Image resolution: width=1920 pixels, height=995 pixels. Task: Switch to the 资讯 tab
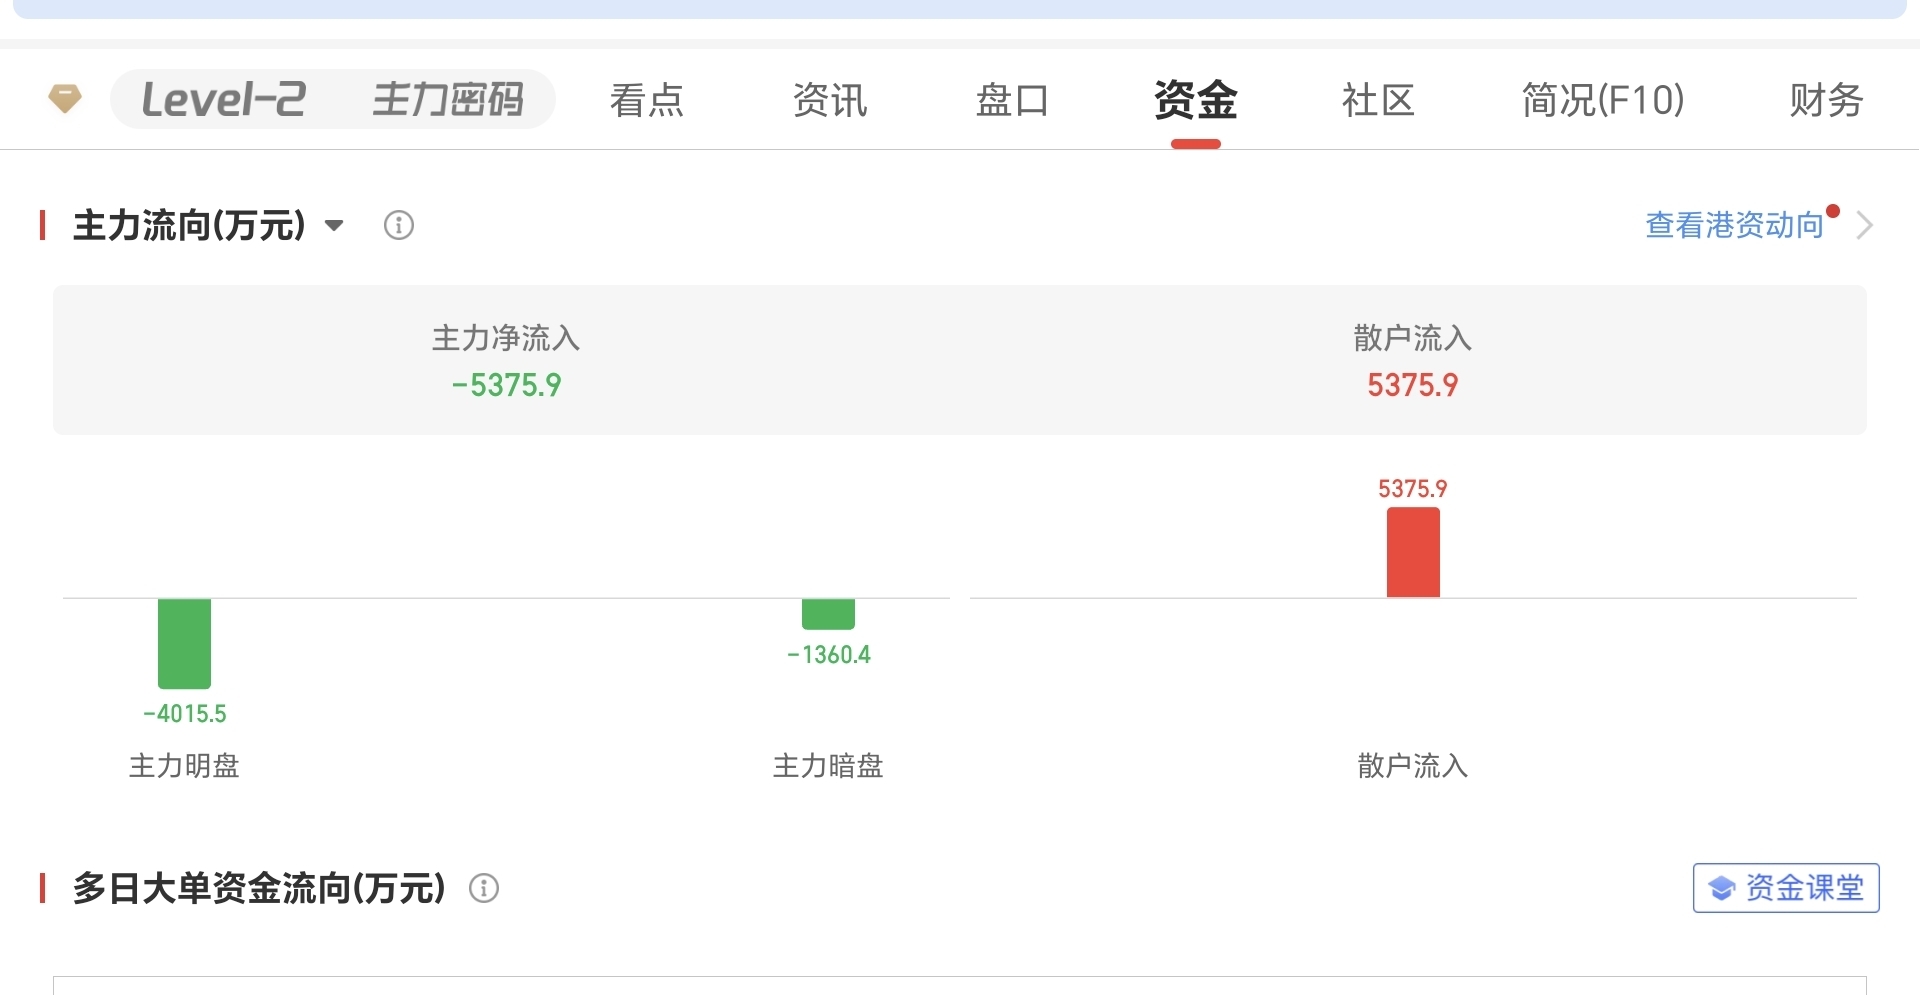(829, 100)
